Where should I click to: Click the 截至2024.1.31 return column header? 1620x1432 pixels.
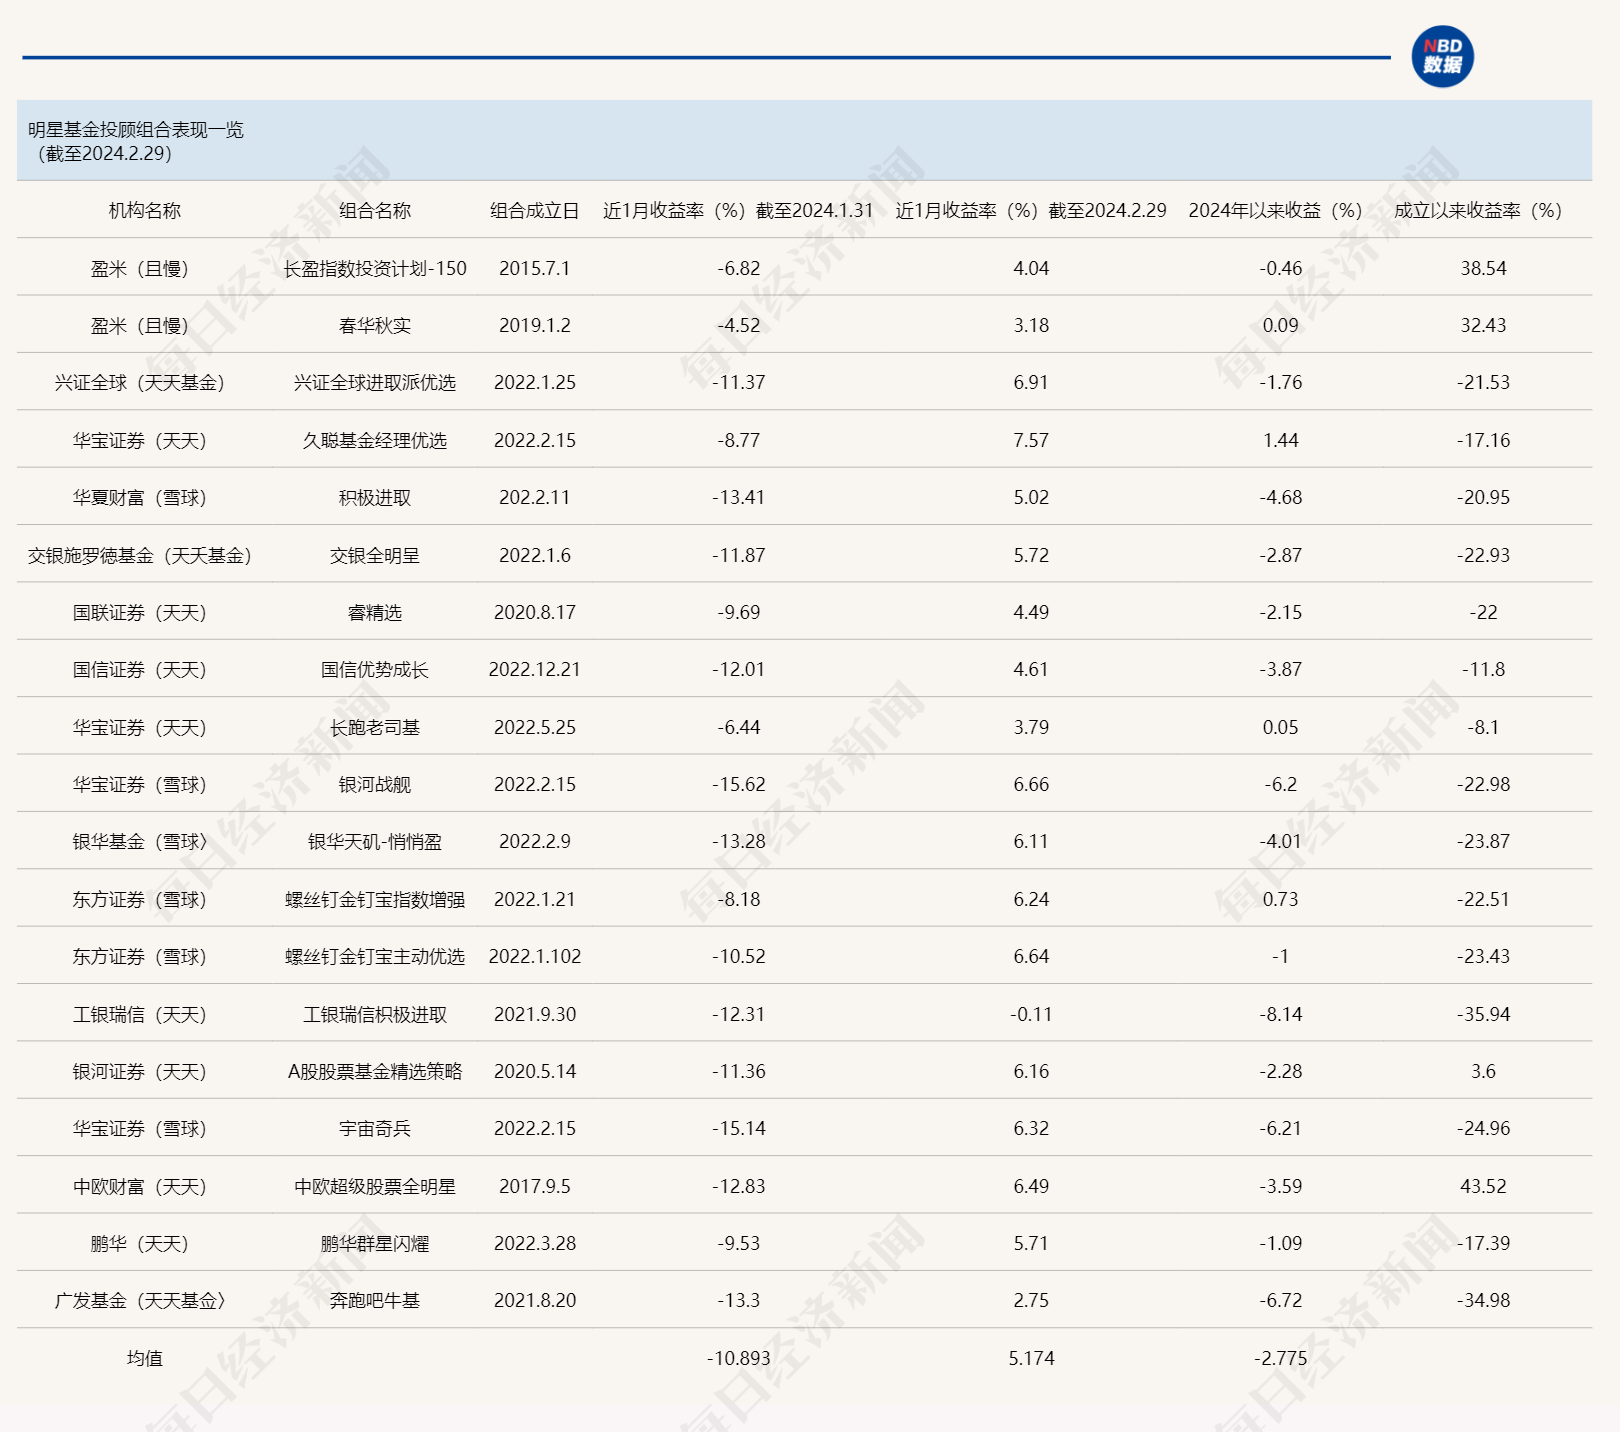point(738,211)
